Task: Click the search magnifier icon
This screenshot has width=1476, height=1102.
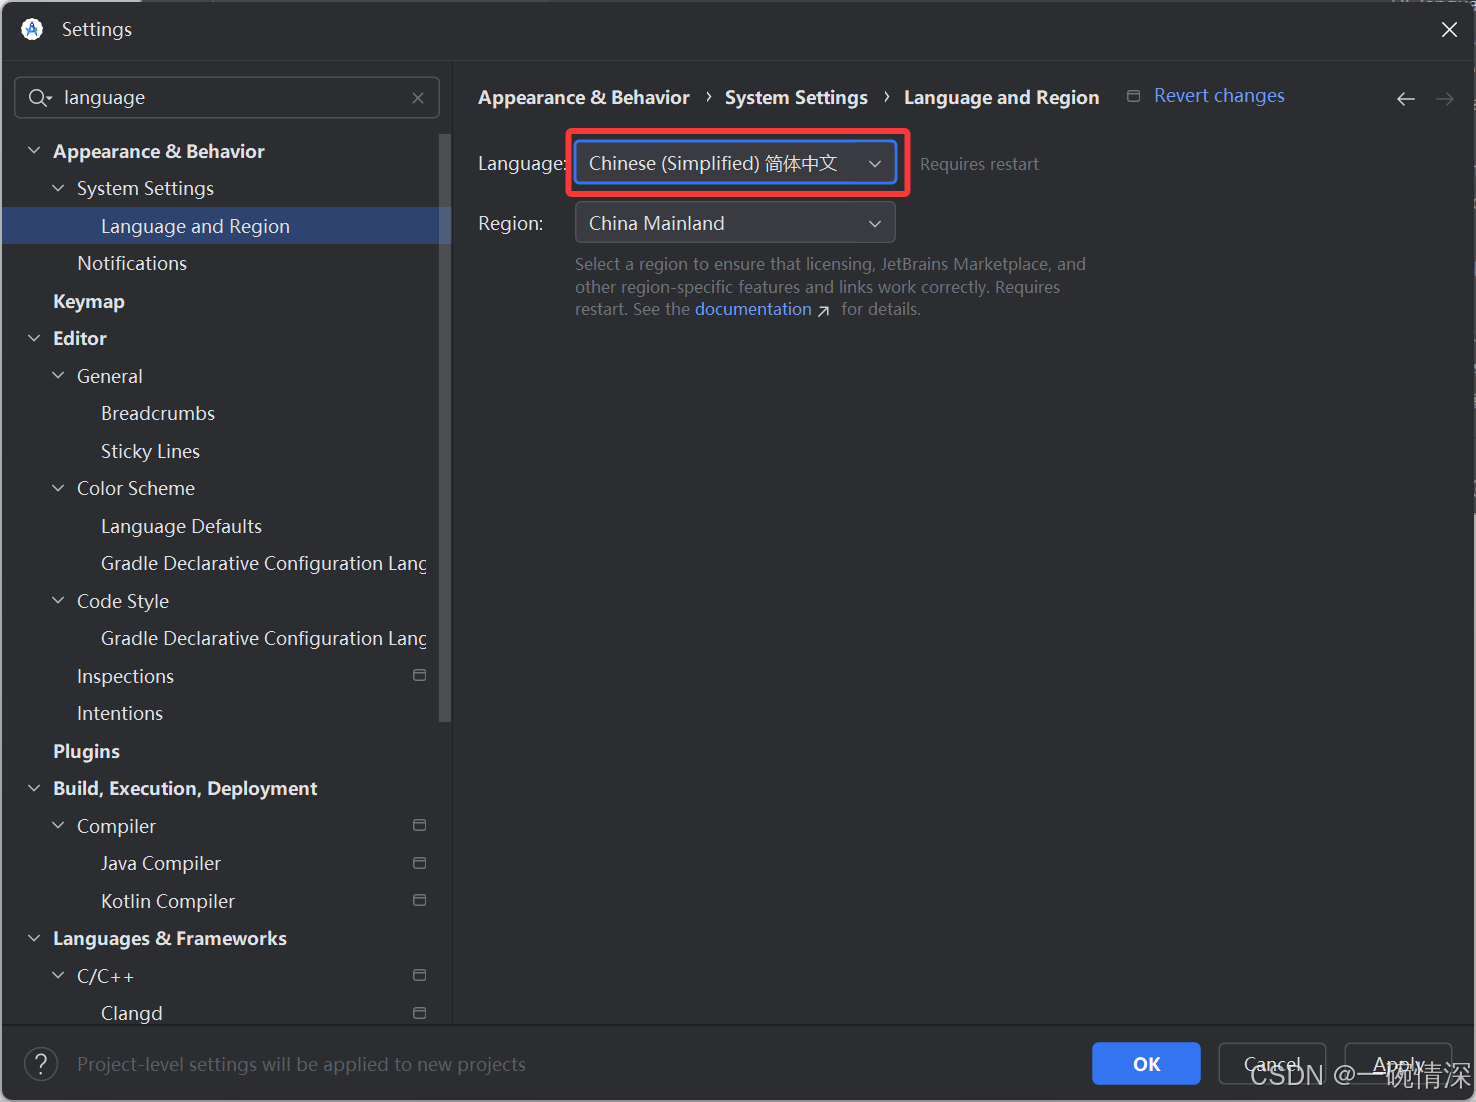Action: click(x=40, y=98)
